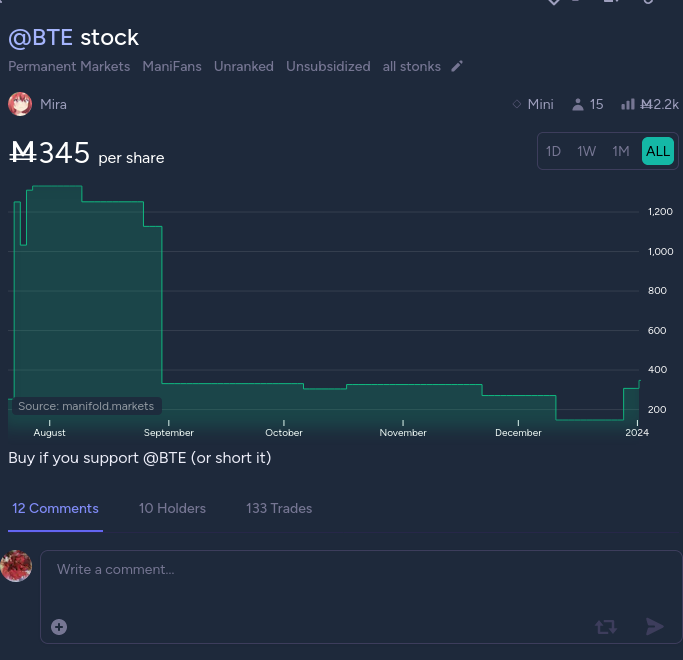Click the Mira creator name link

click(53, 105)
